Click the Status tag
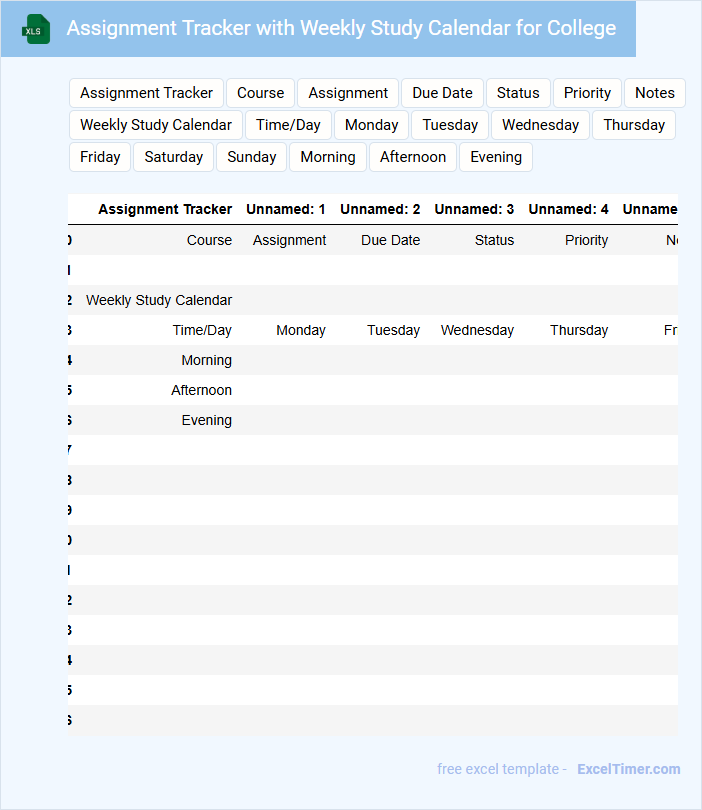Viewport: 702px width, 810px height. 518,93
